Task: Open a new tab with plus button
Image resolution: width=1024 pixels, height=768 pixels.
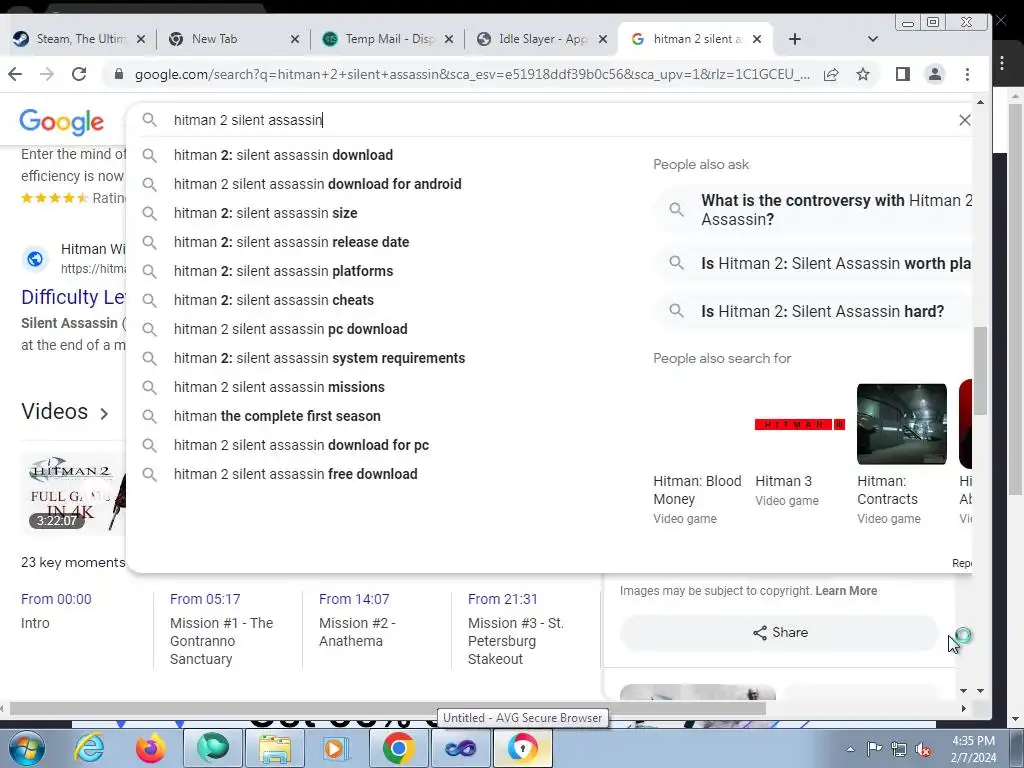Action: (794, 39)
